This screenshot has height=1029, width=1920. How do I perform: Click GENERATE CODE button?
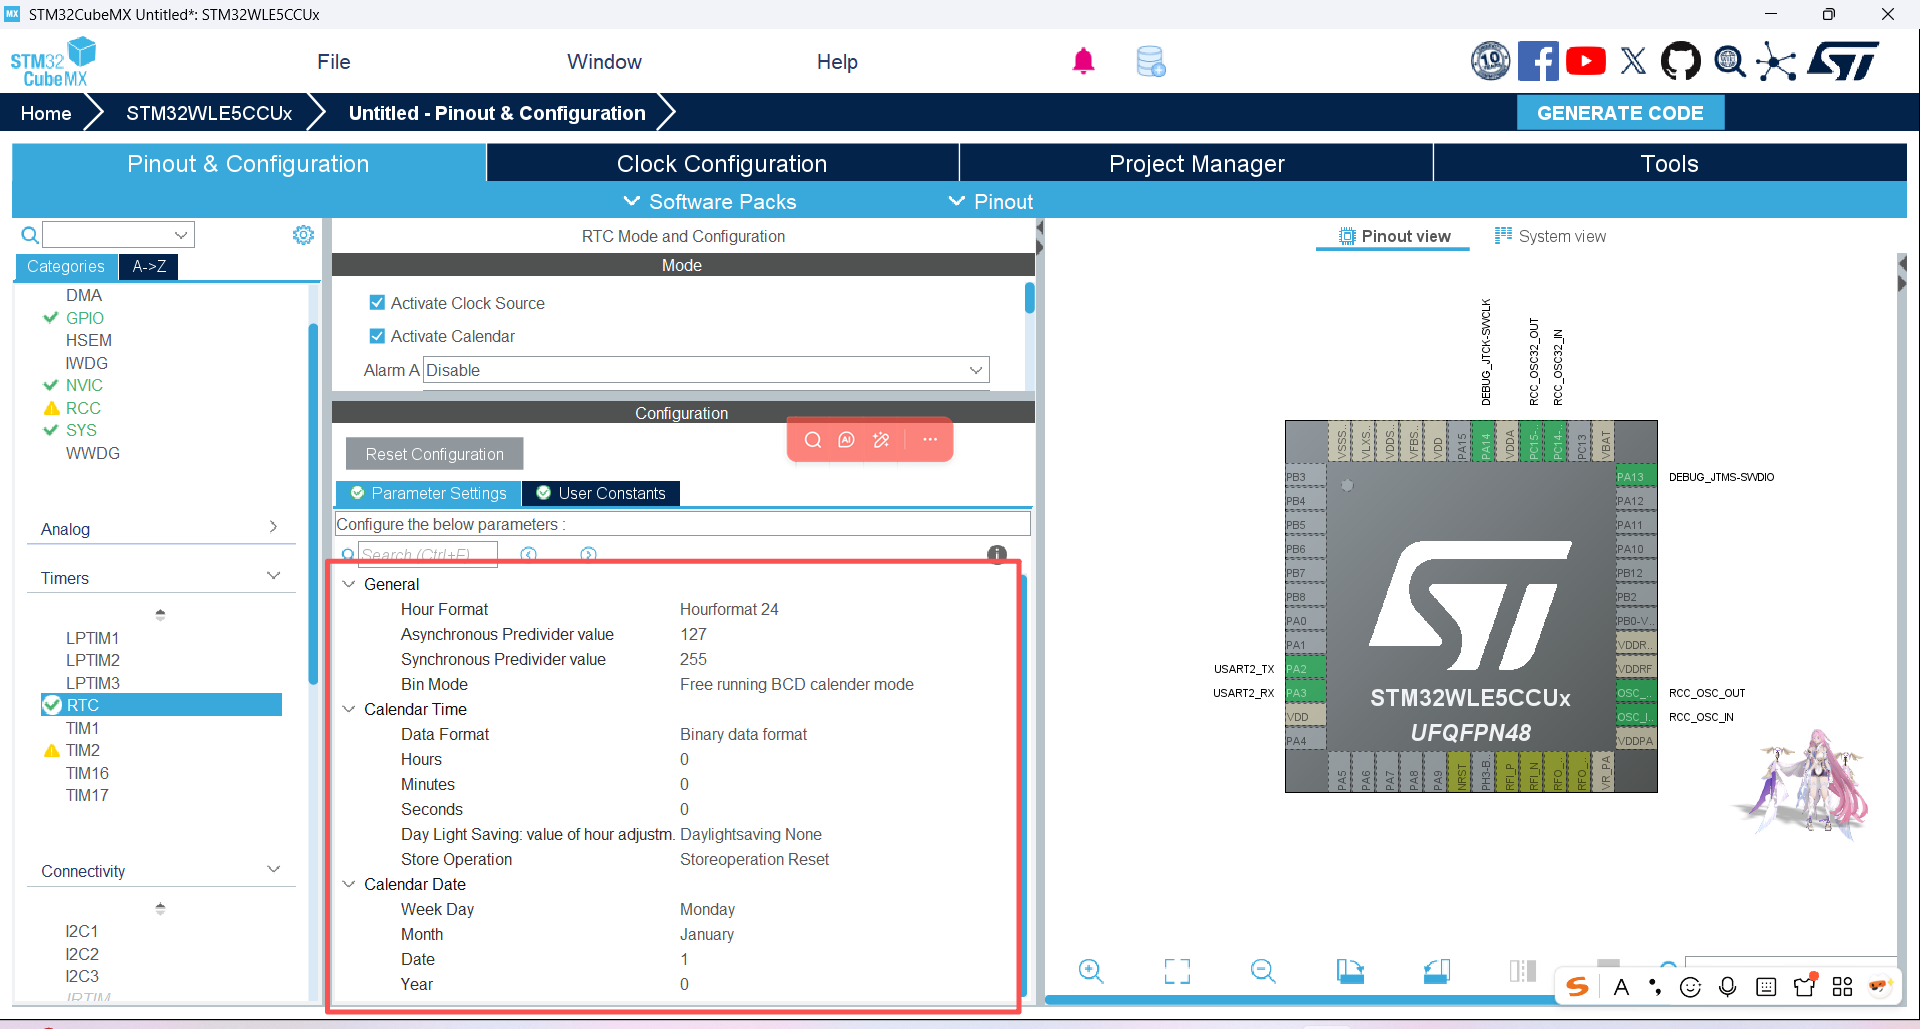pos(1620,113)
